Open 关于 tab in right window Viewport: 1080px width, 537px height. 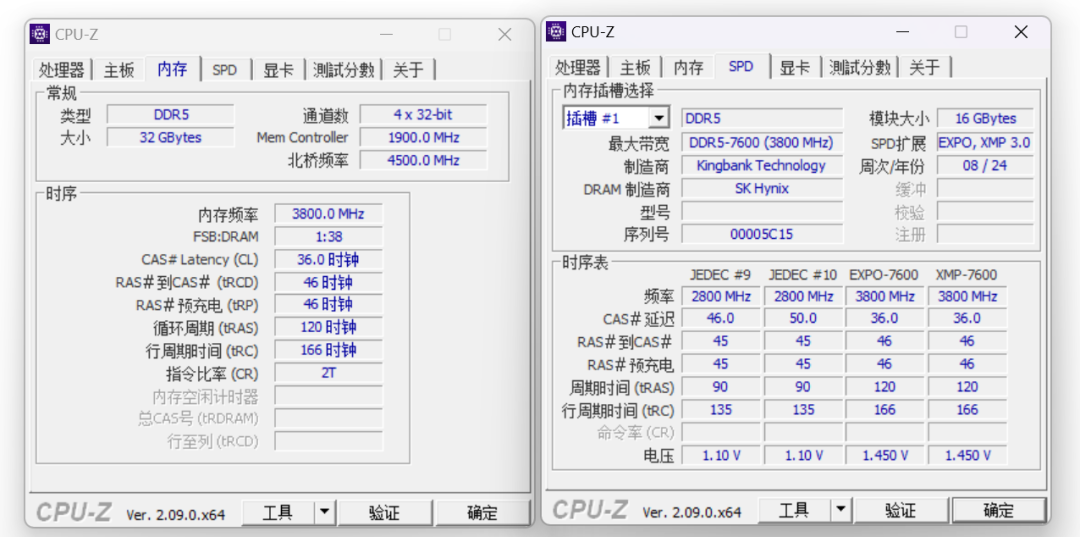925,67
